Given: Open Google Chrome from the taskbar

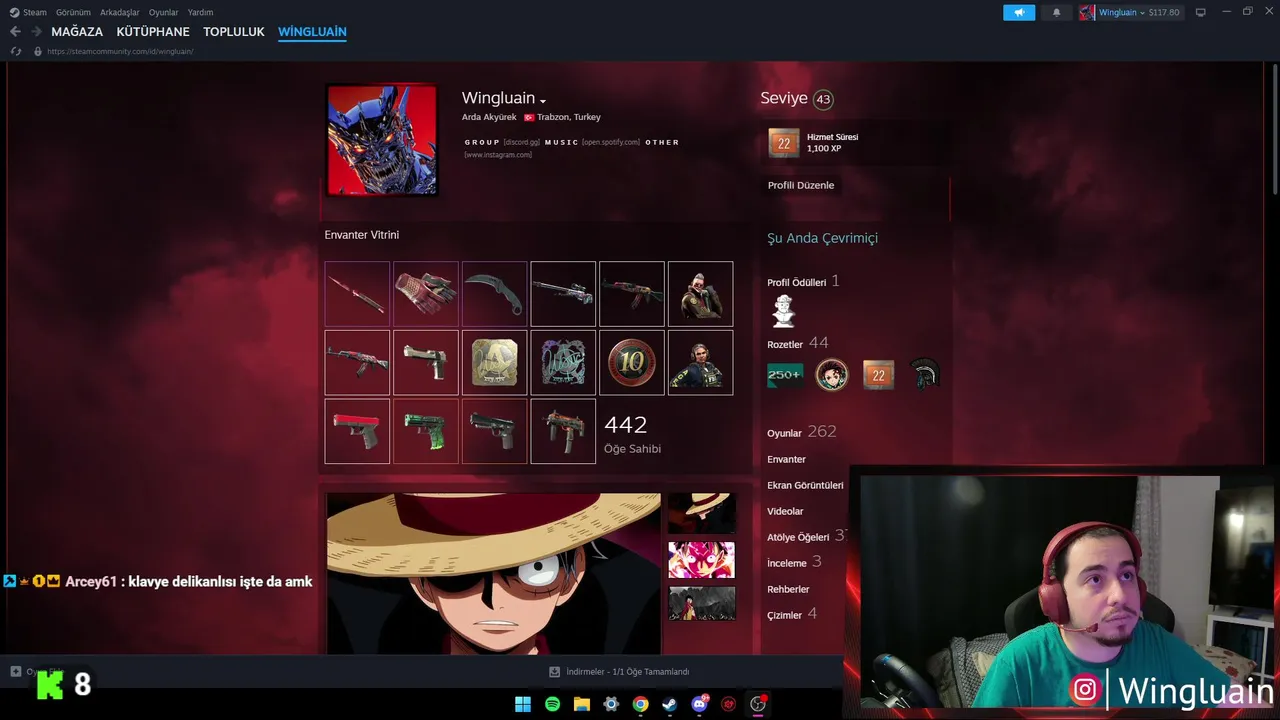Looking at the screenshot, I should click(x=640, y=704).
